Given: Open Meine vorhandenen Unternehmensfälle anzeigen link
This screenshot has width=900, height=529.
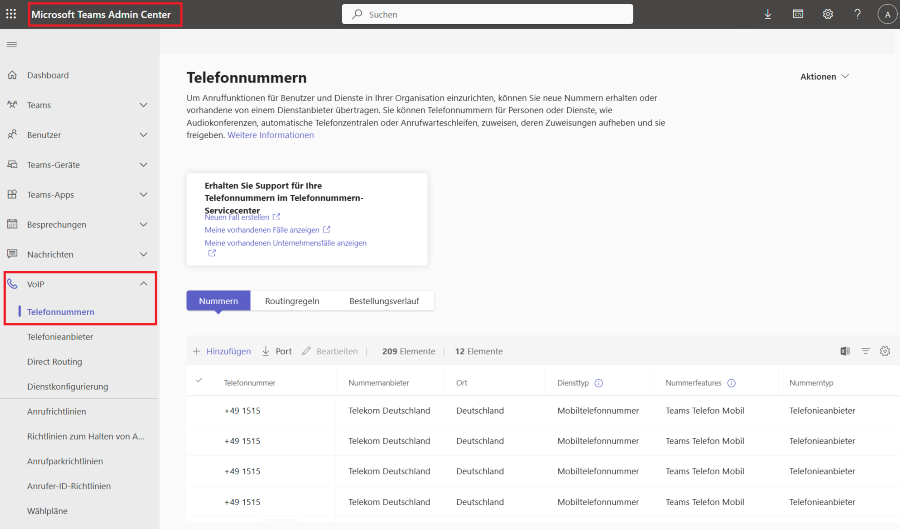Looking at the screenshot, I should 285,243.
